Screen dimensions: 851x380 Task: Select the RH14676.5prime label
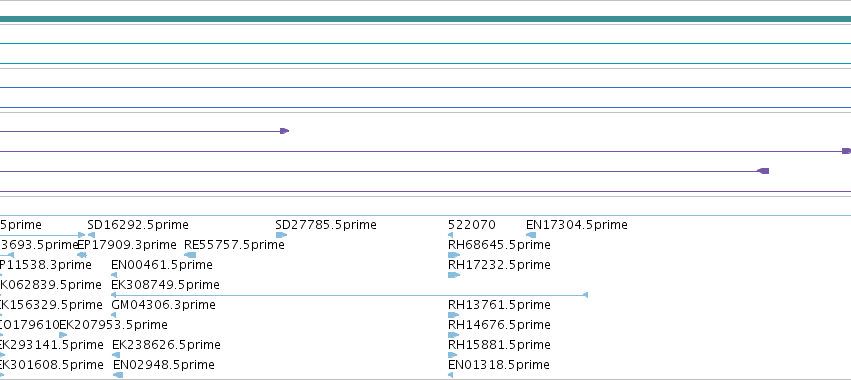[499, 325]
